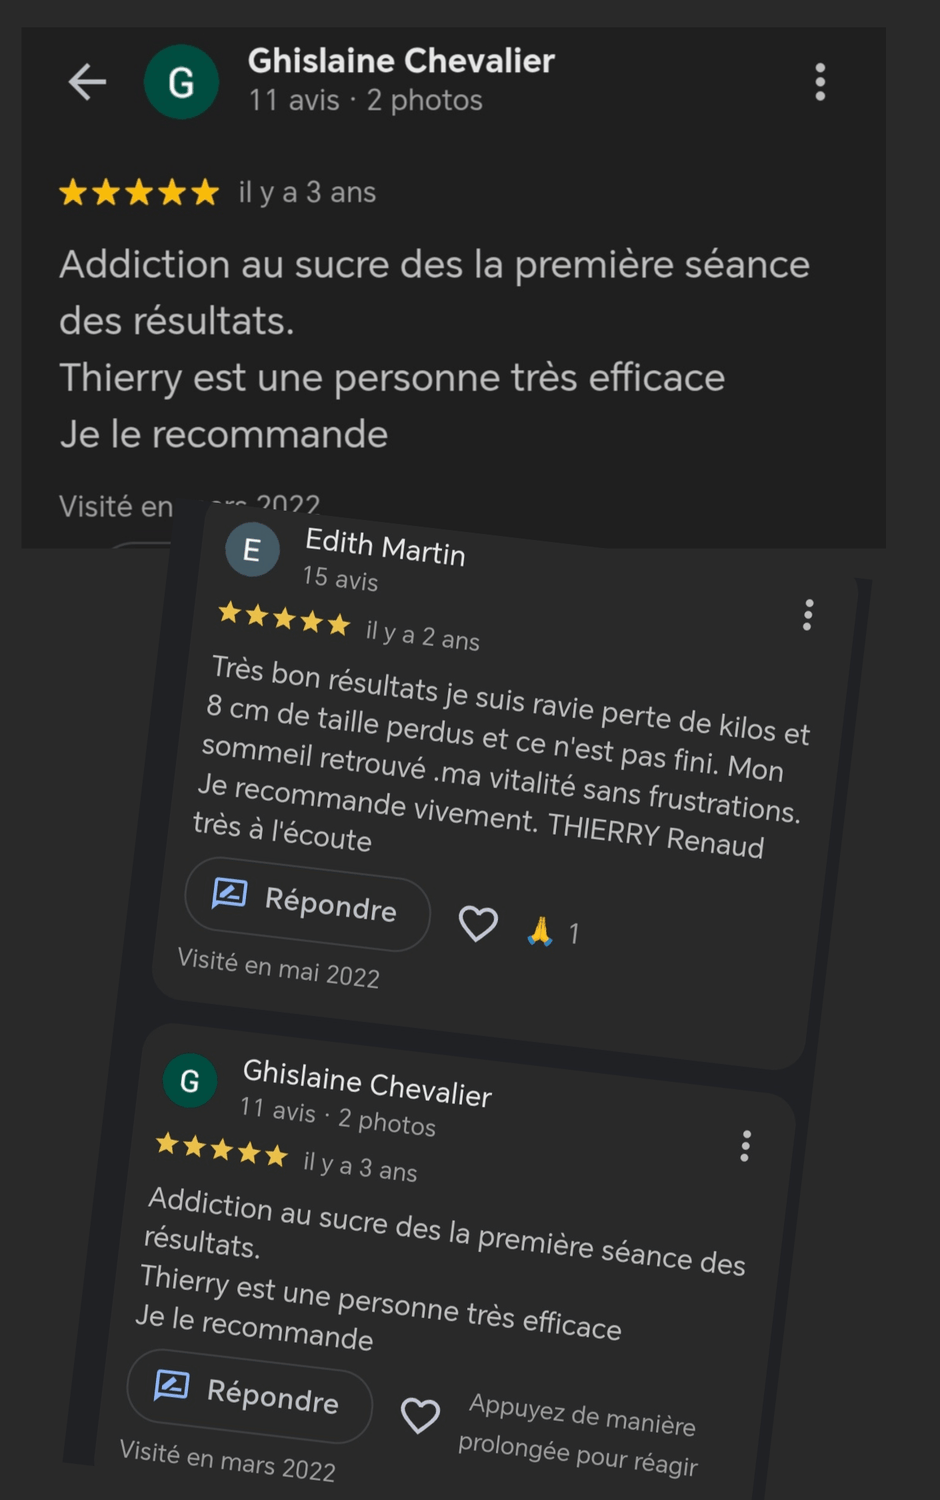Select the Ghislaine Chevalier name in the bottom card
This screenshot has height=1500, width=940.
click(x=367, y=1084)
